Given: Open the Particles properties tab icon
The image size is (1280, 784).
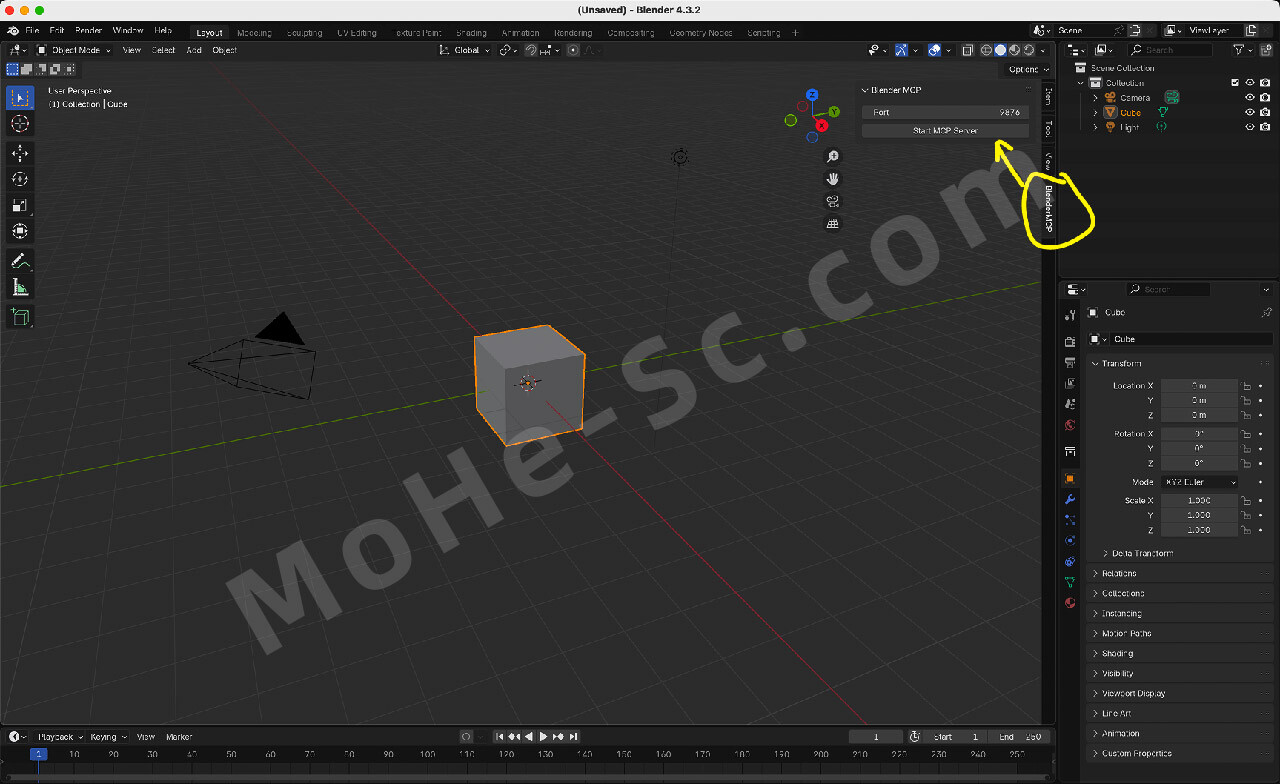Looking at the screenshot, I should click(x=1070, y=520).
